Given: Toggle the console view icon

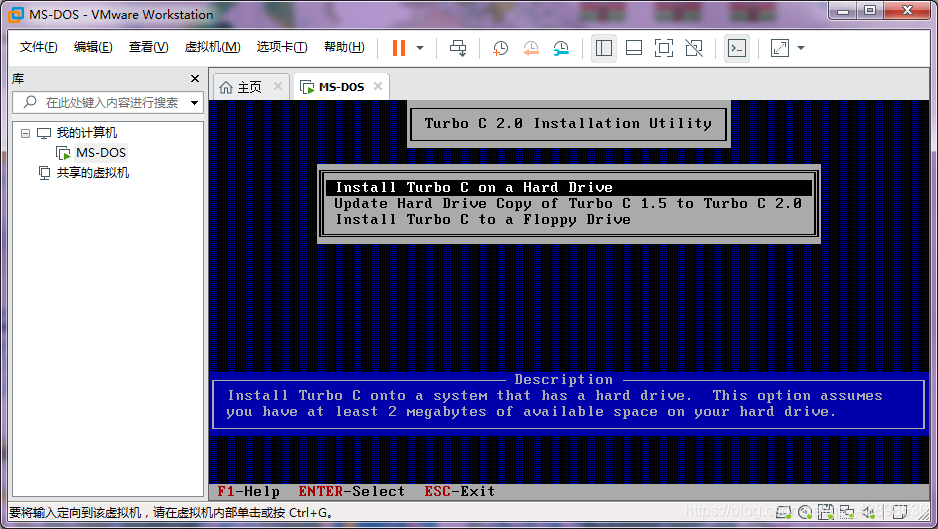Looking at the screenshot, I should [x=736, y=48].
